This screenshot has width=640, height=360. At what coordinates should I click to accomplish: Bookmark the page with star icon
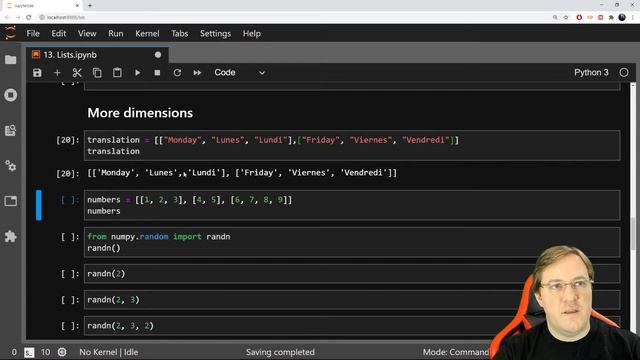coord(566,17)
